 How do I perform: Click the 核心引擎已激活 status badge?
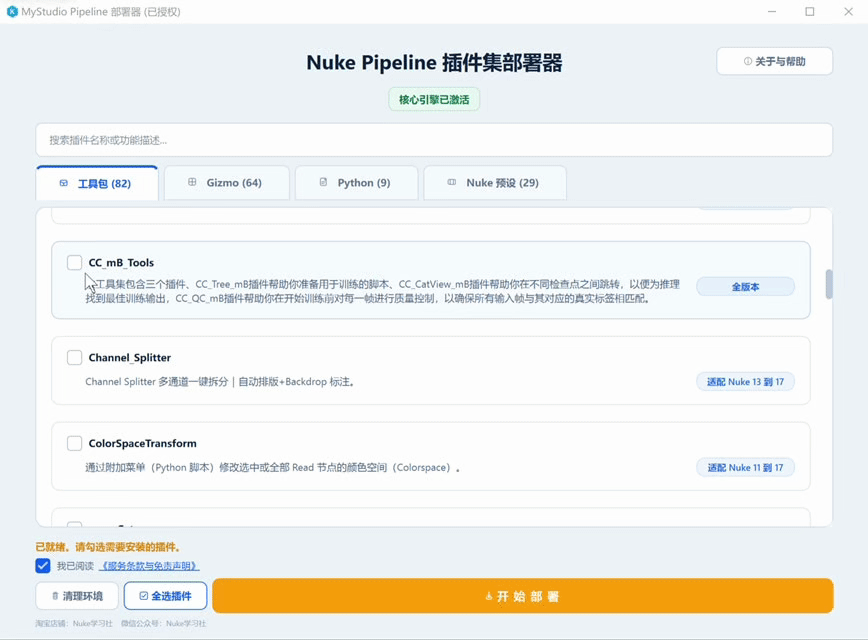[x=434, y=100]
